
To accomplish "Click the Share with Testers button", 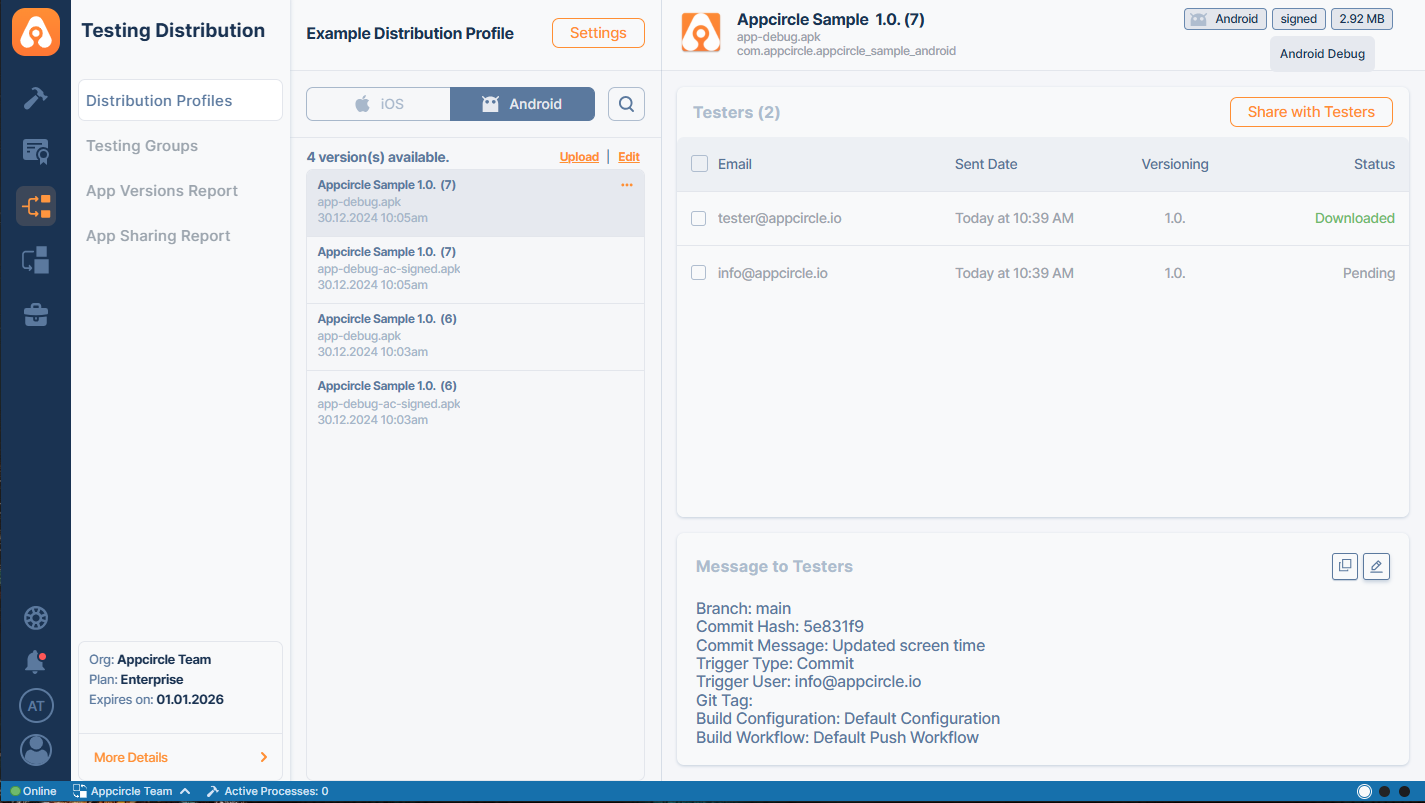I will click(x=1311, y=112).
